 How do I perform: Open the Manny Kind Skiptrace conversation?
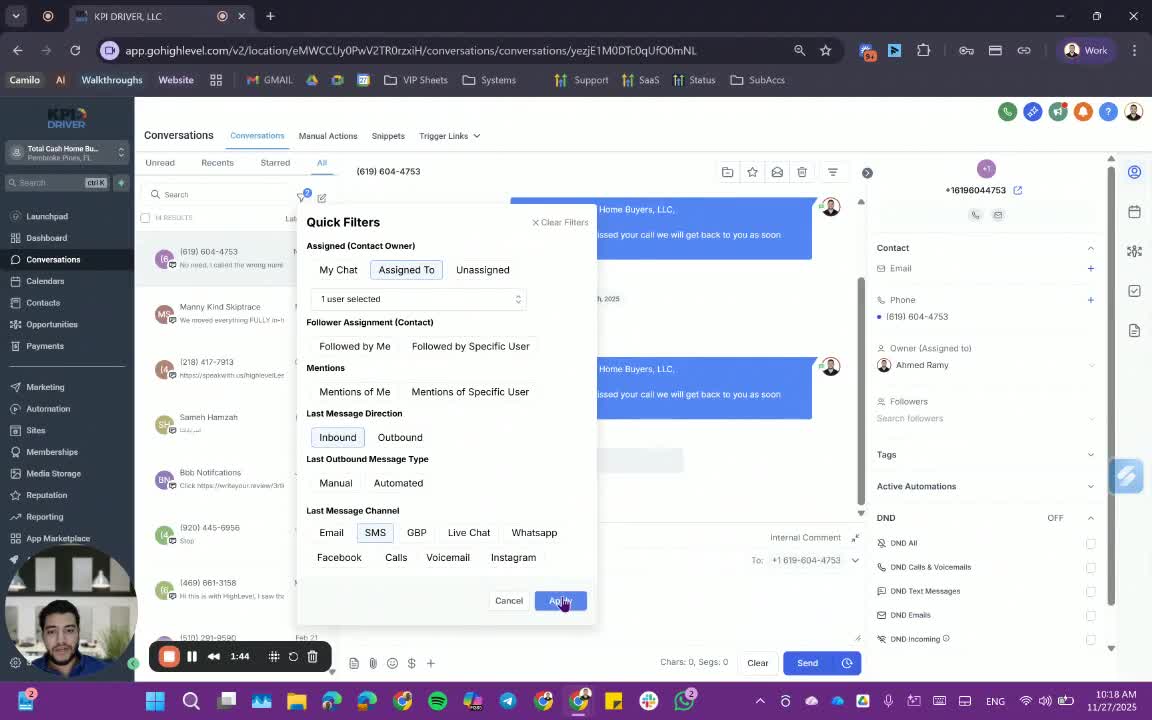point(217,314)
